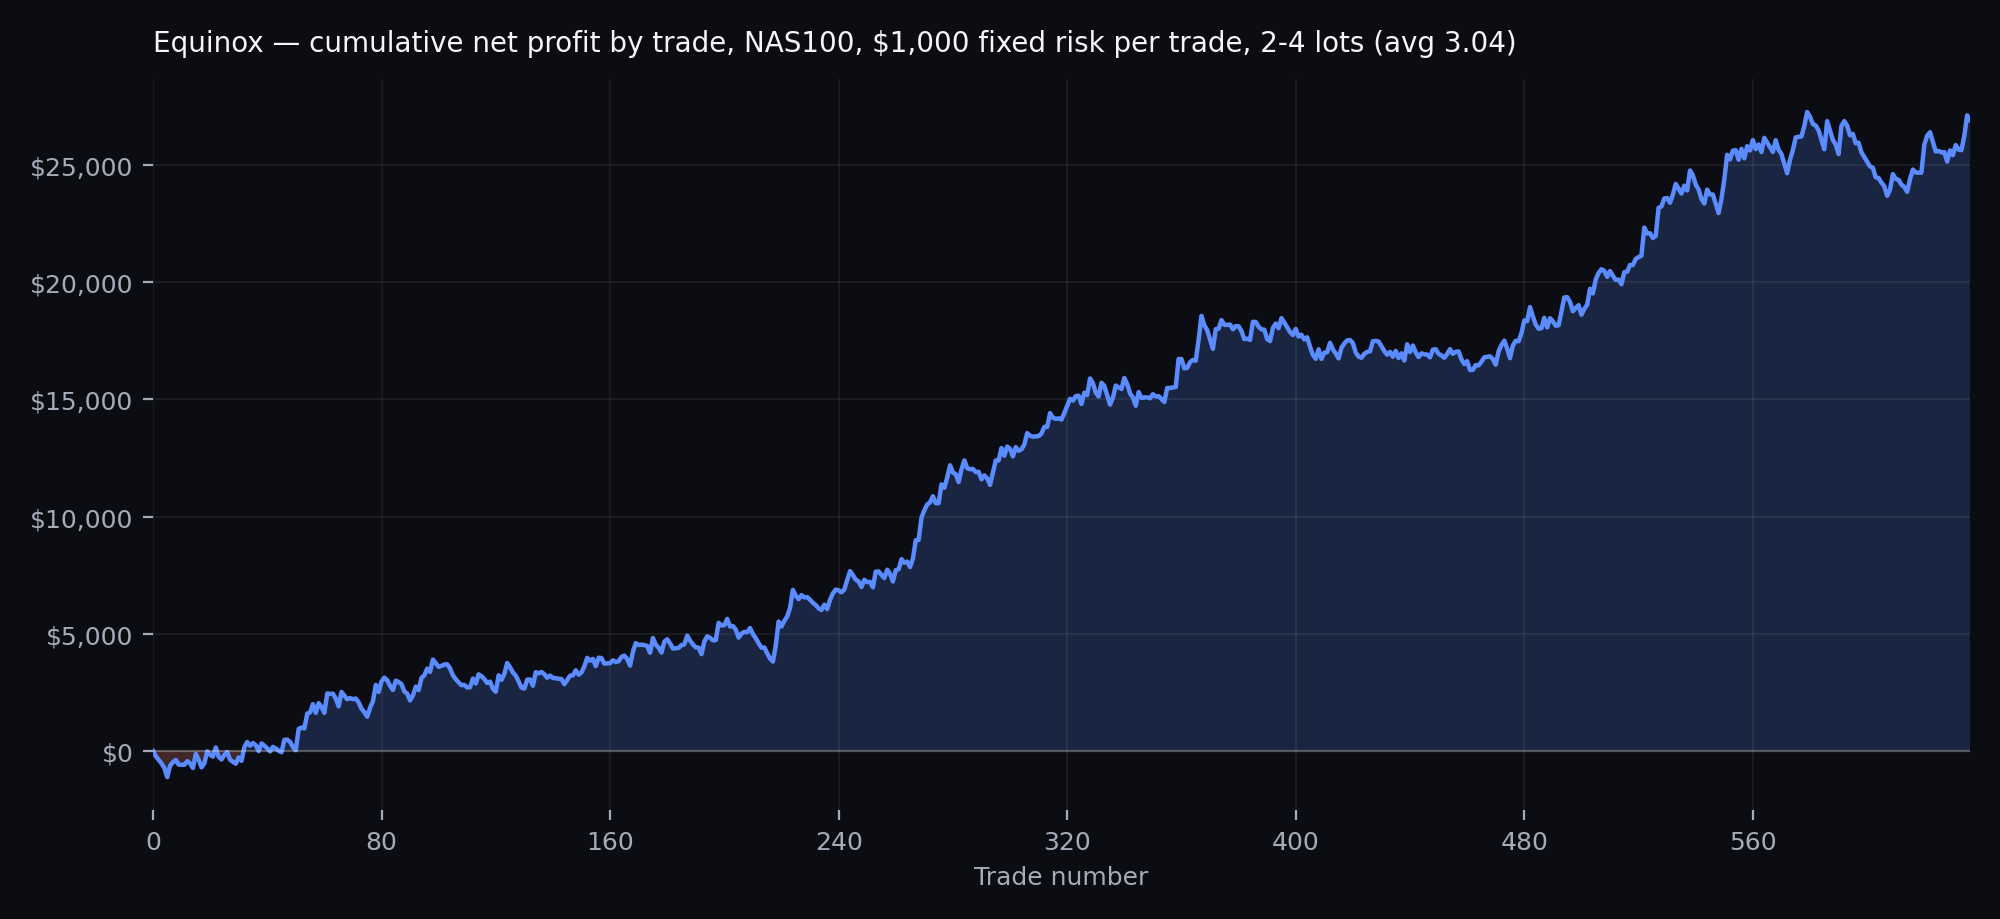Click the $20,000 y-axis label
The width and height of the screenshot is (2000, 919).
click(81, 284)
